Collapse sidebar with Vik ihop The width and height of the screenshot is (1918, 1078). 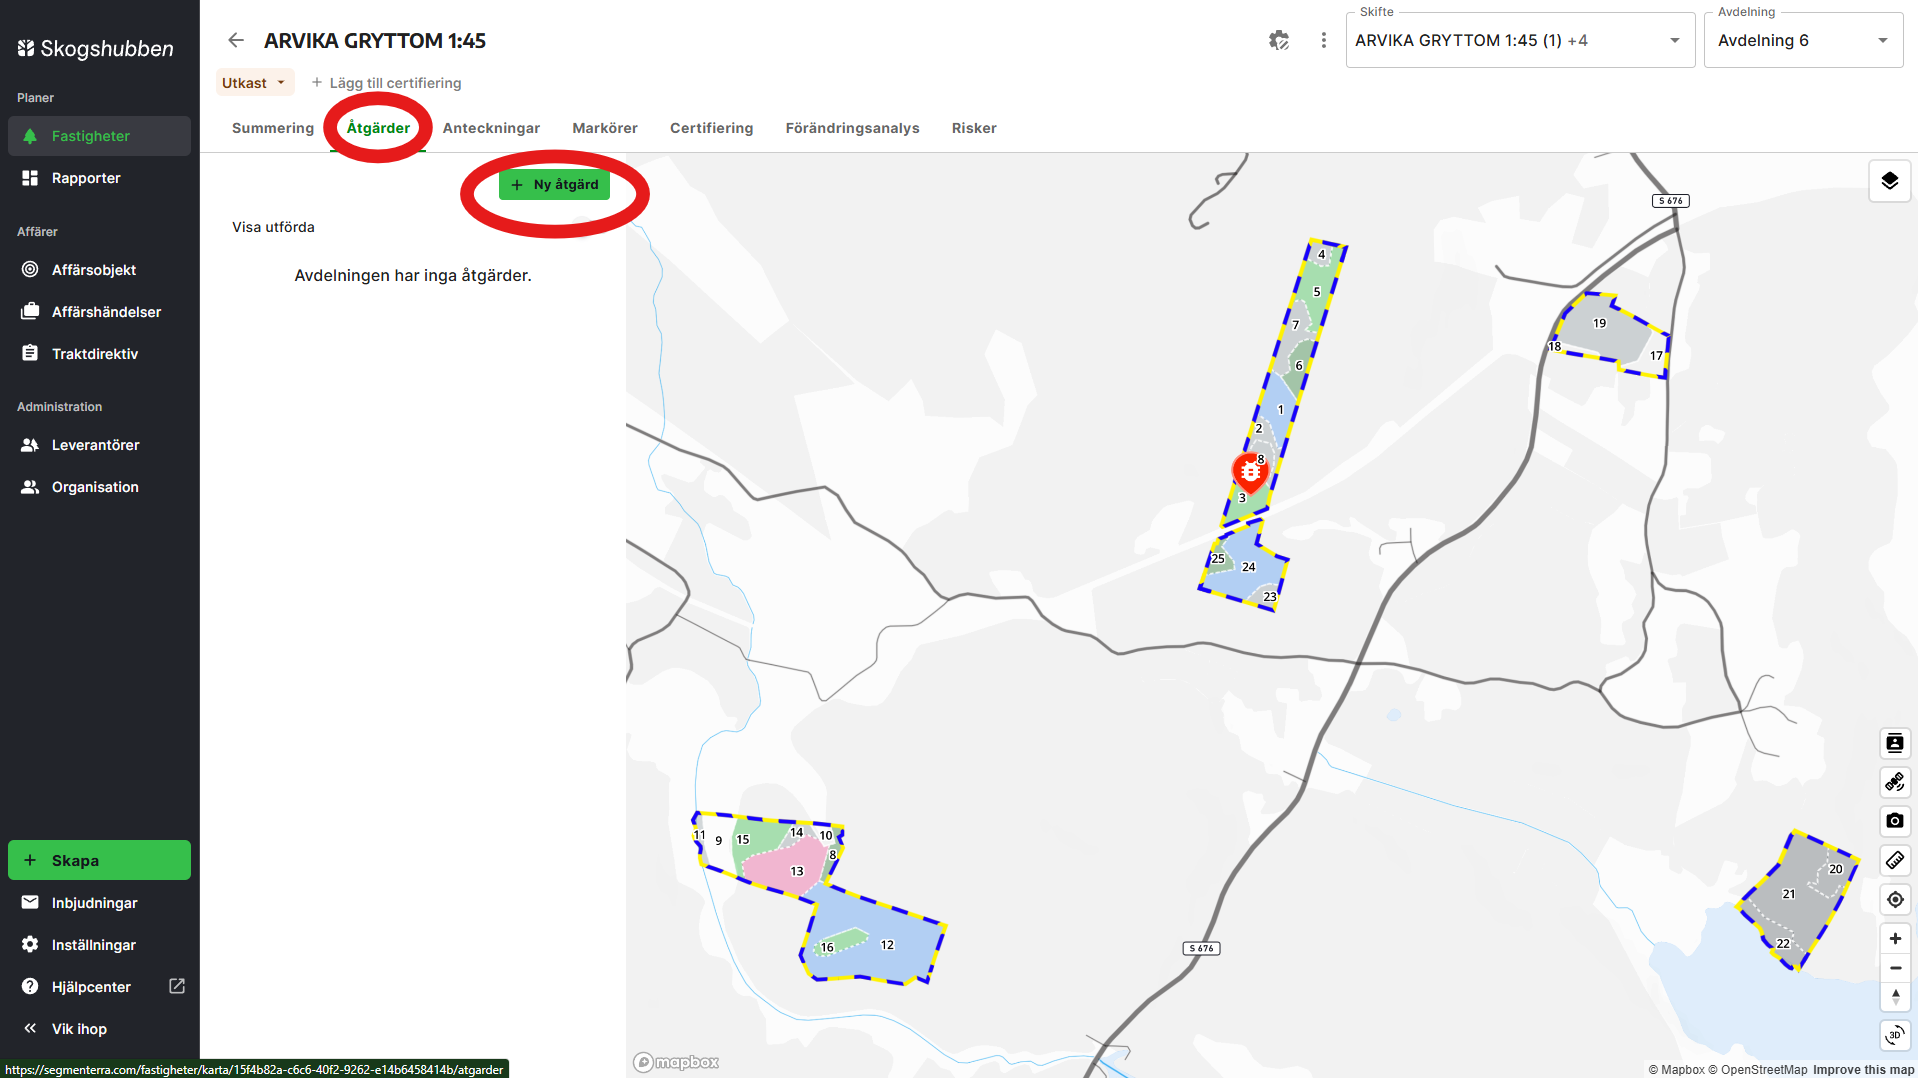(99, 1029)
